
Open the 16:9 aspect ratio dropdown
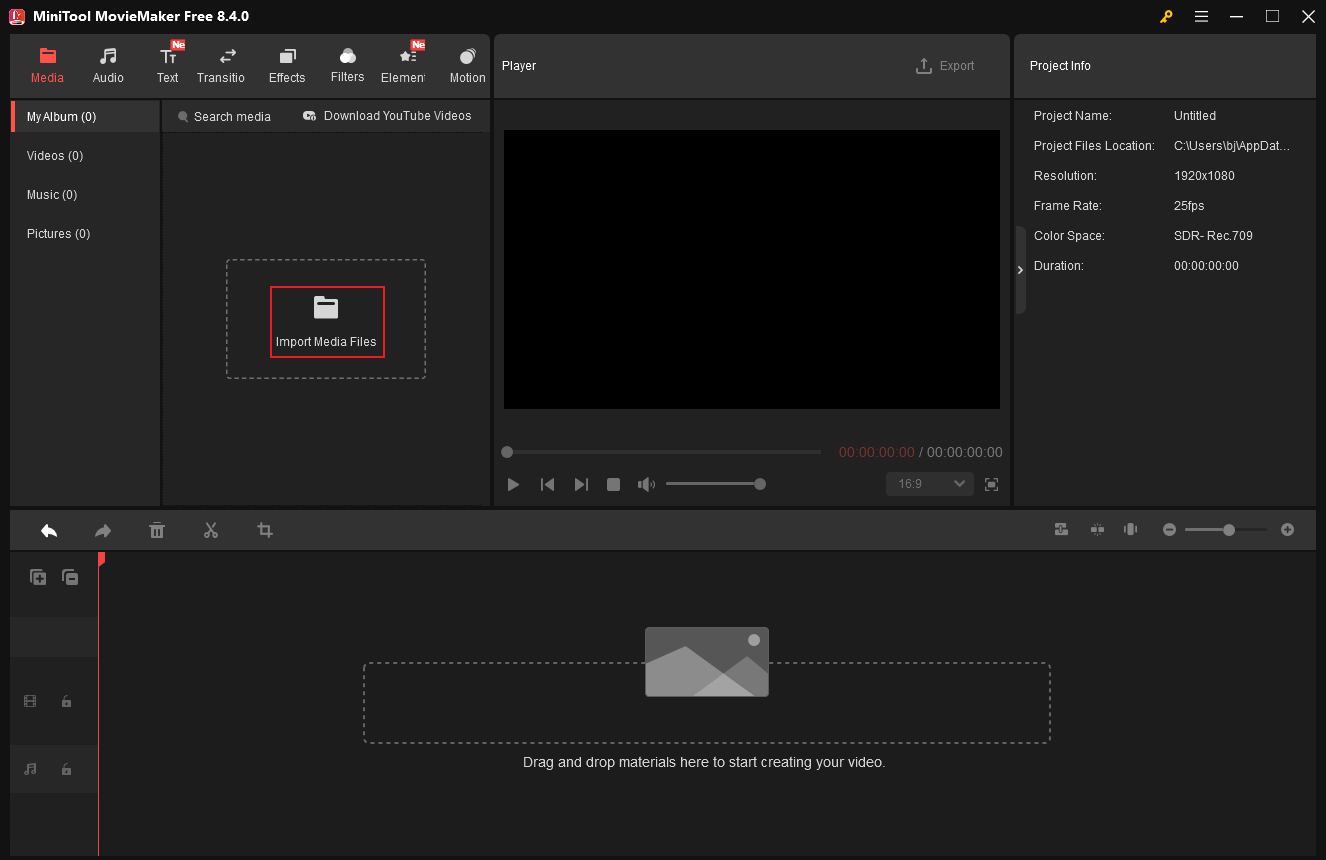[929, 484]
